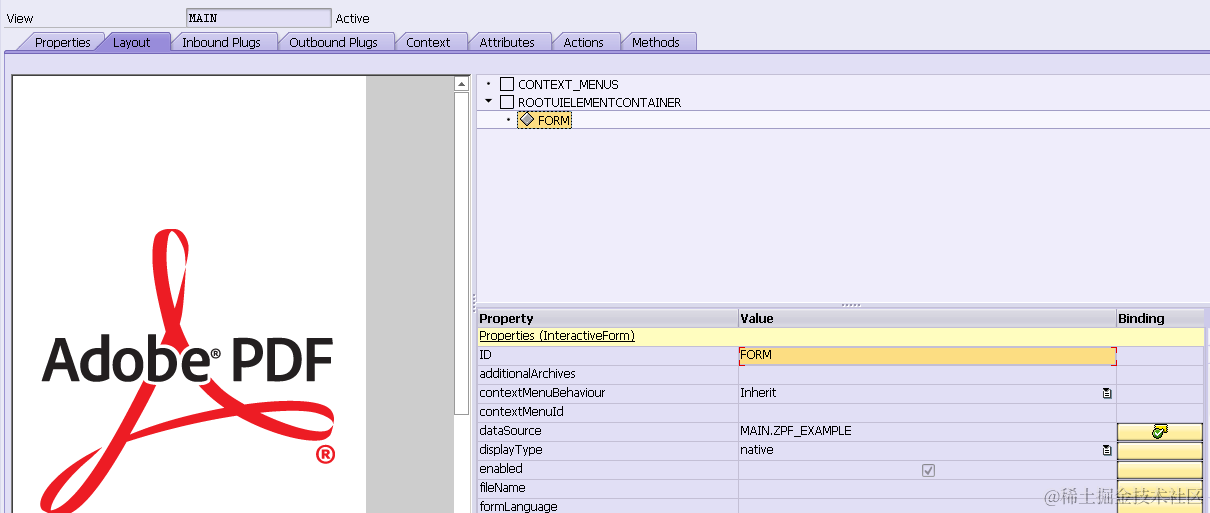Switch to the Layout tab
The height and width of the screenshot is (513, 1210).
[131, 42]
